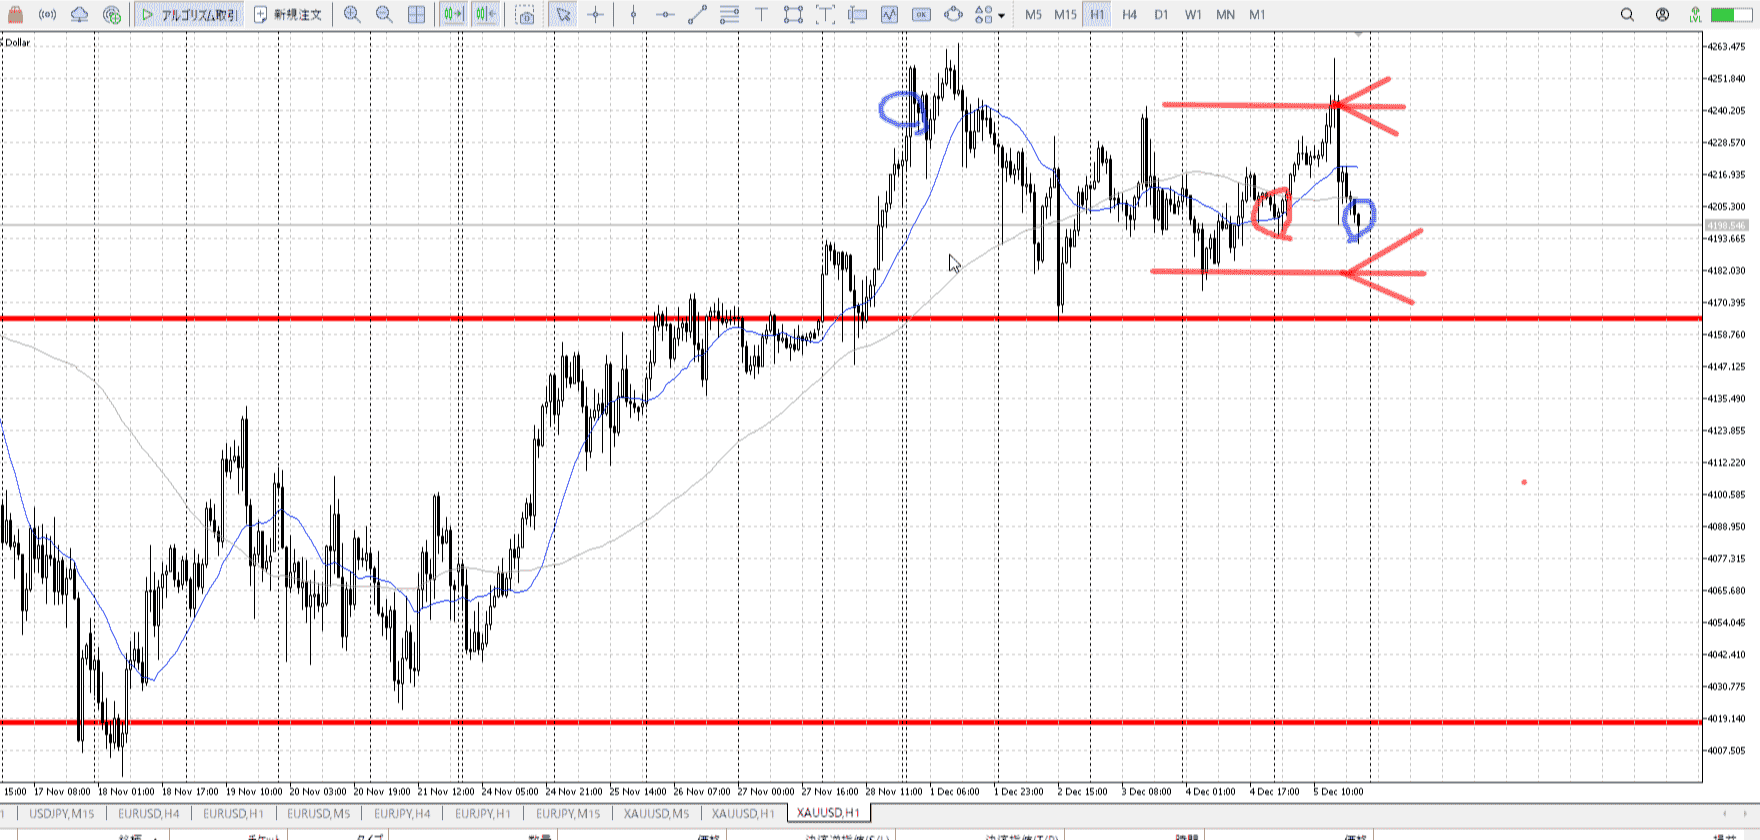Toggle chart auto-scroll to latest bar
Viewport: 1760px width, 840px height.
pyautogui.click(x=453, y=15)
